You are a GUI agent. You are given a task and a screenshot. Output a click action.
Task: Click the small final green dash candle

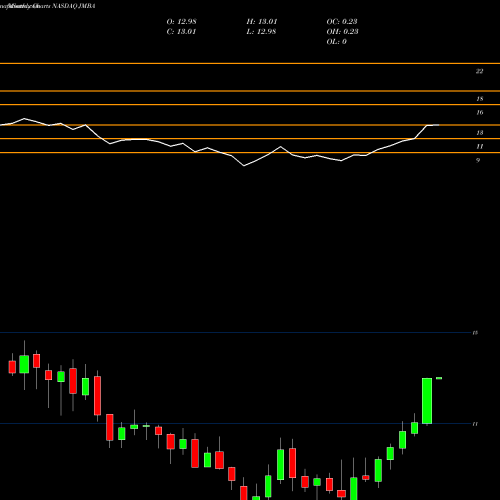point(439,378)
